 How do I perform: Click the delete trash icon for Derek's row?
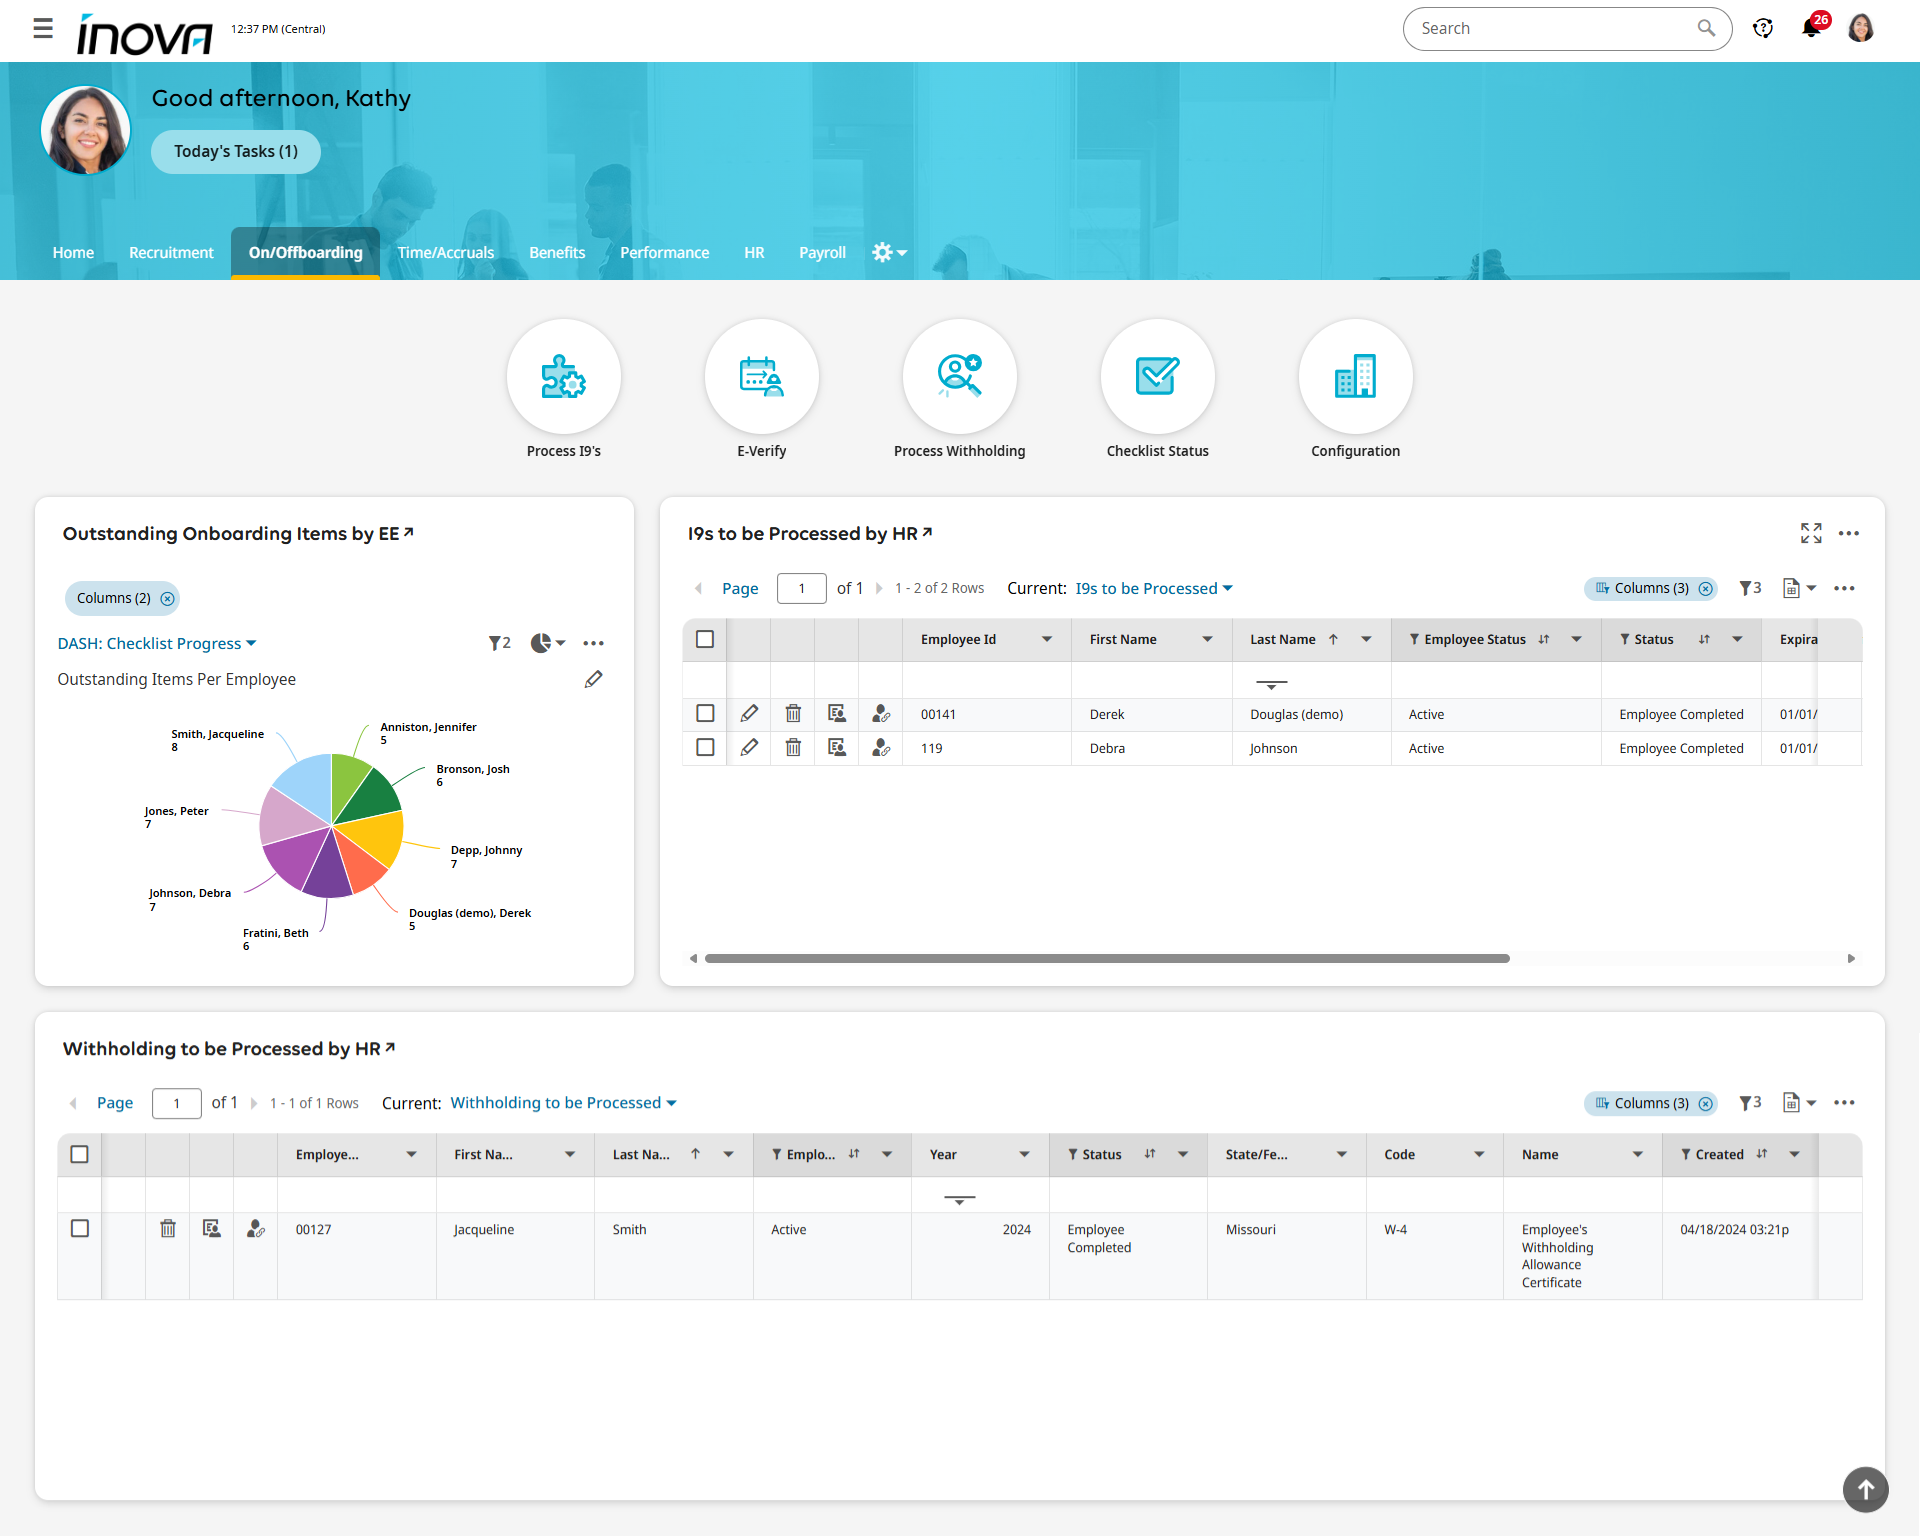pos(793,714)
